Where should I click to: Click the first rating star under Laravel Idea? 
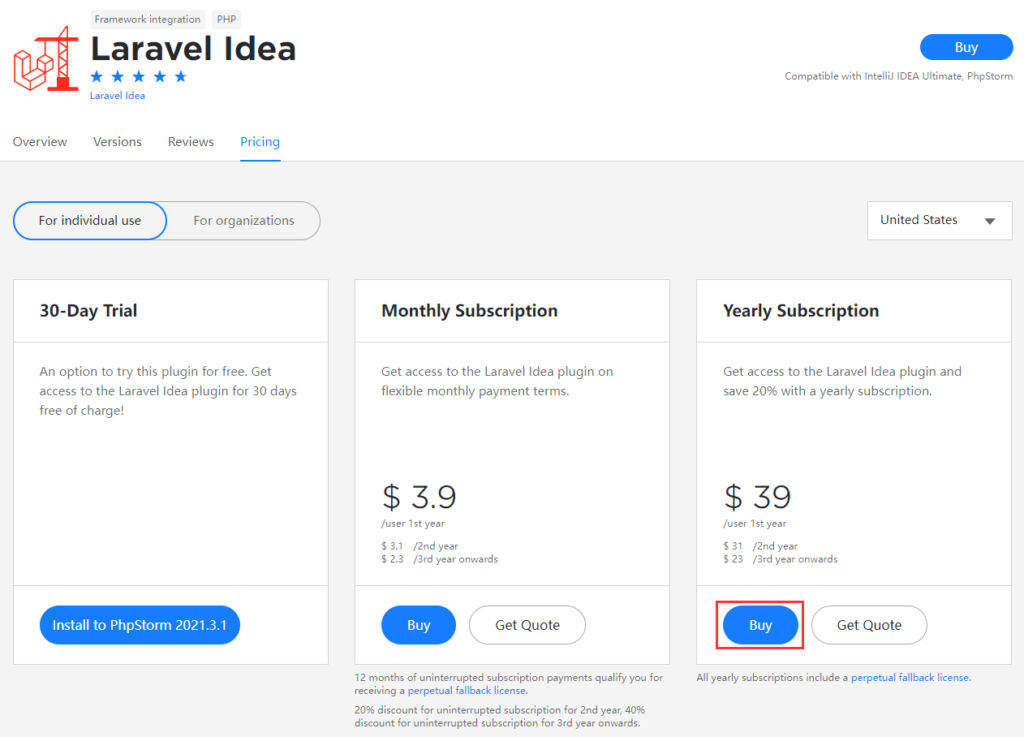pos(96,74)
